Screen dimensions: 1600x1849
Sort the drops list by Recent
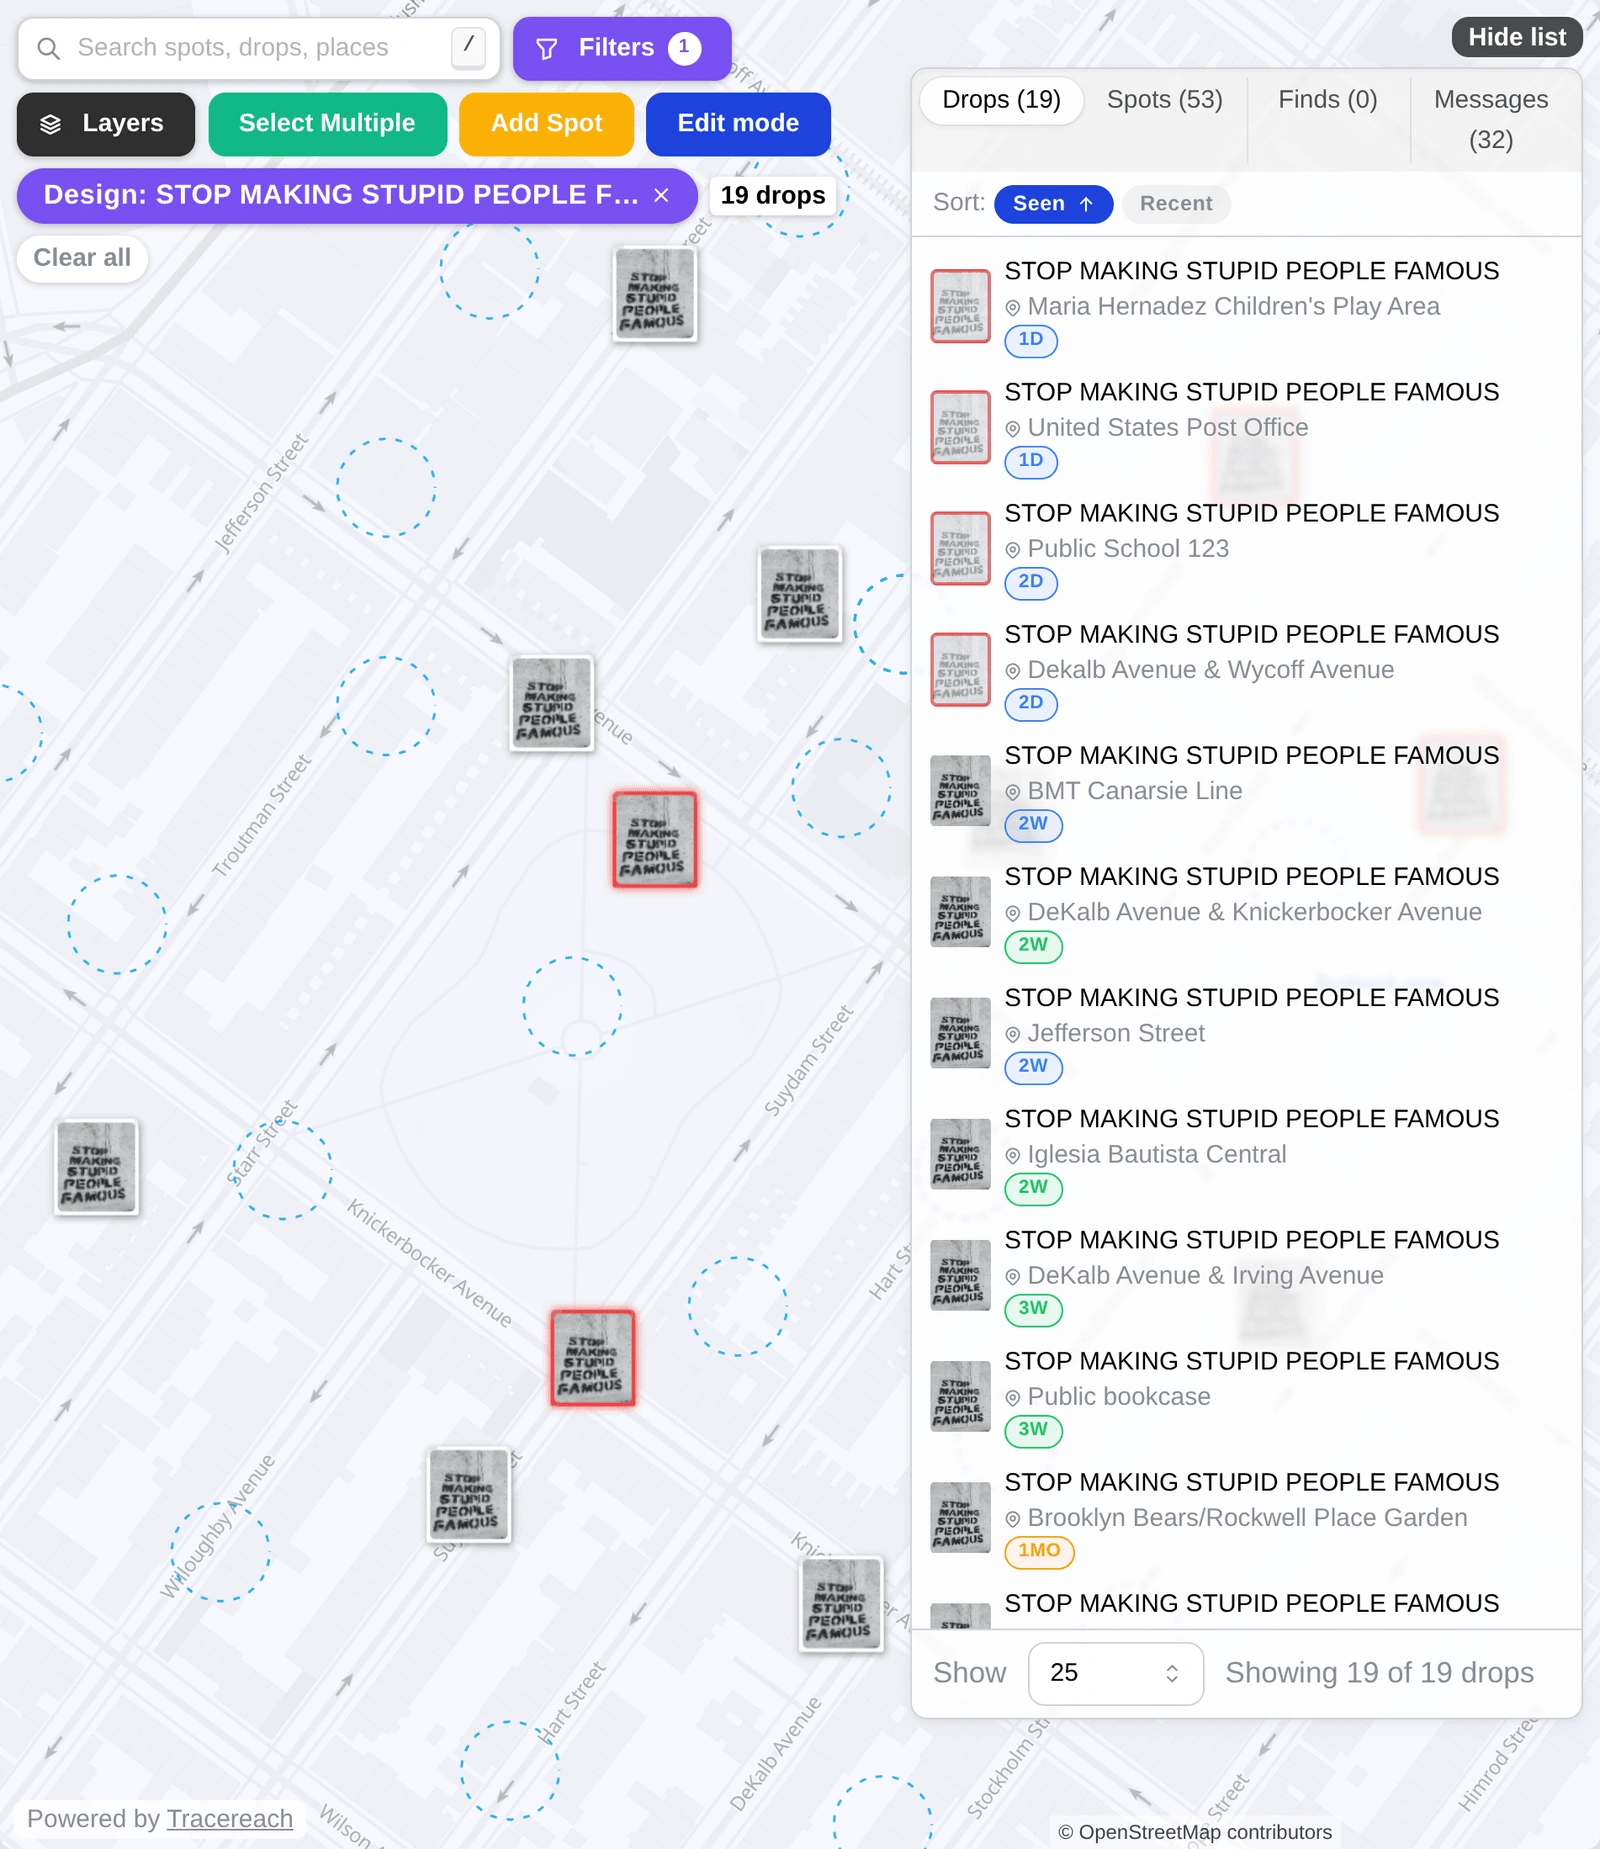coord(1176,204)
